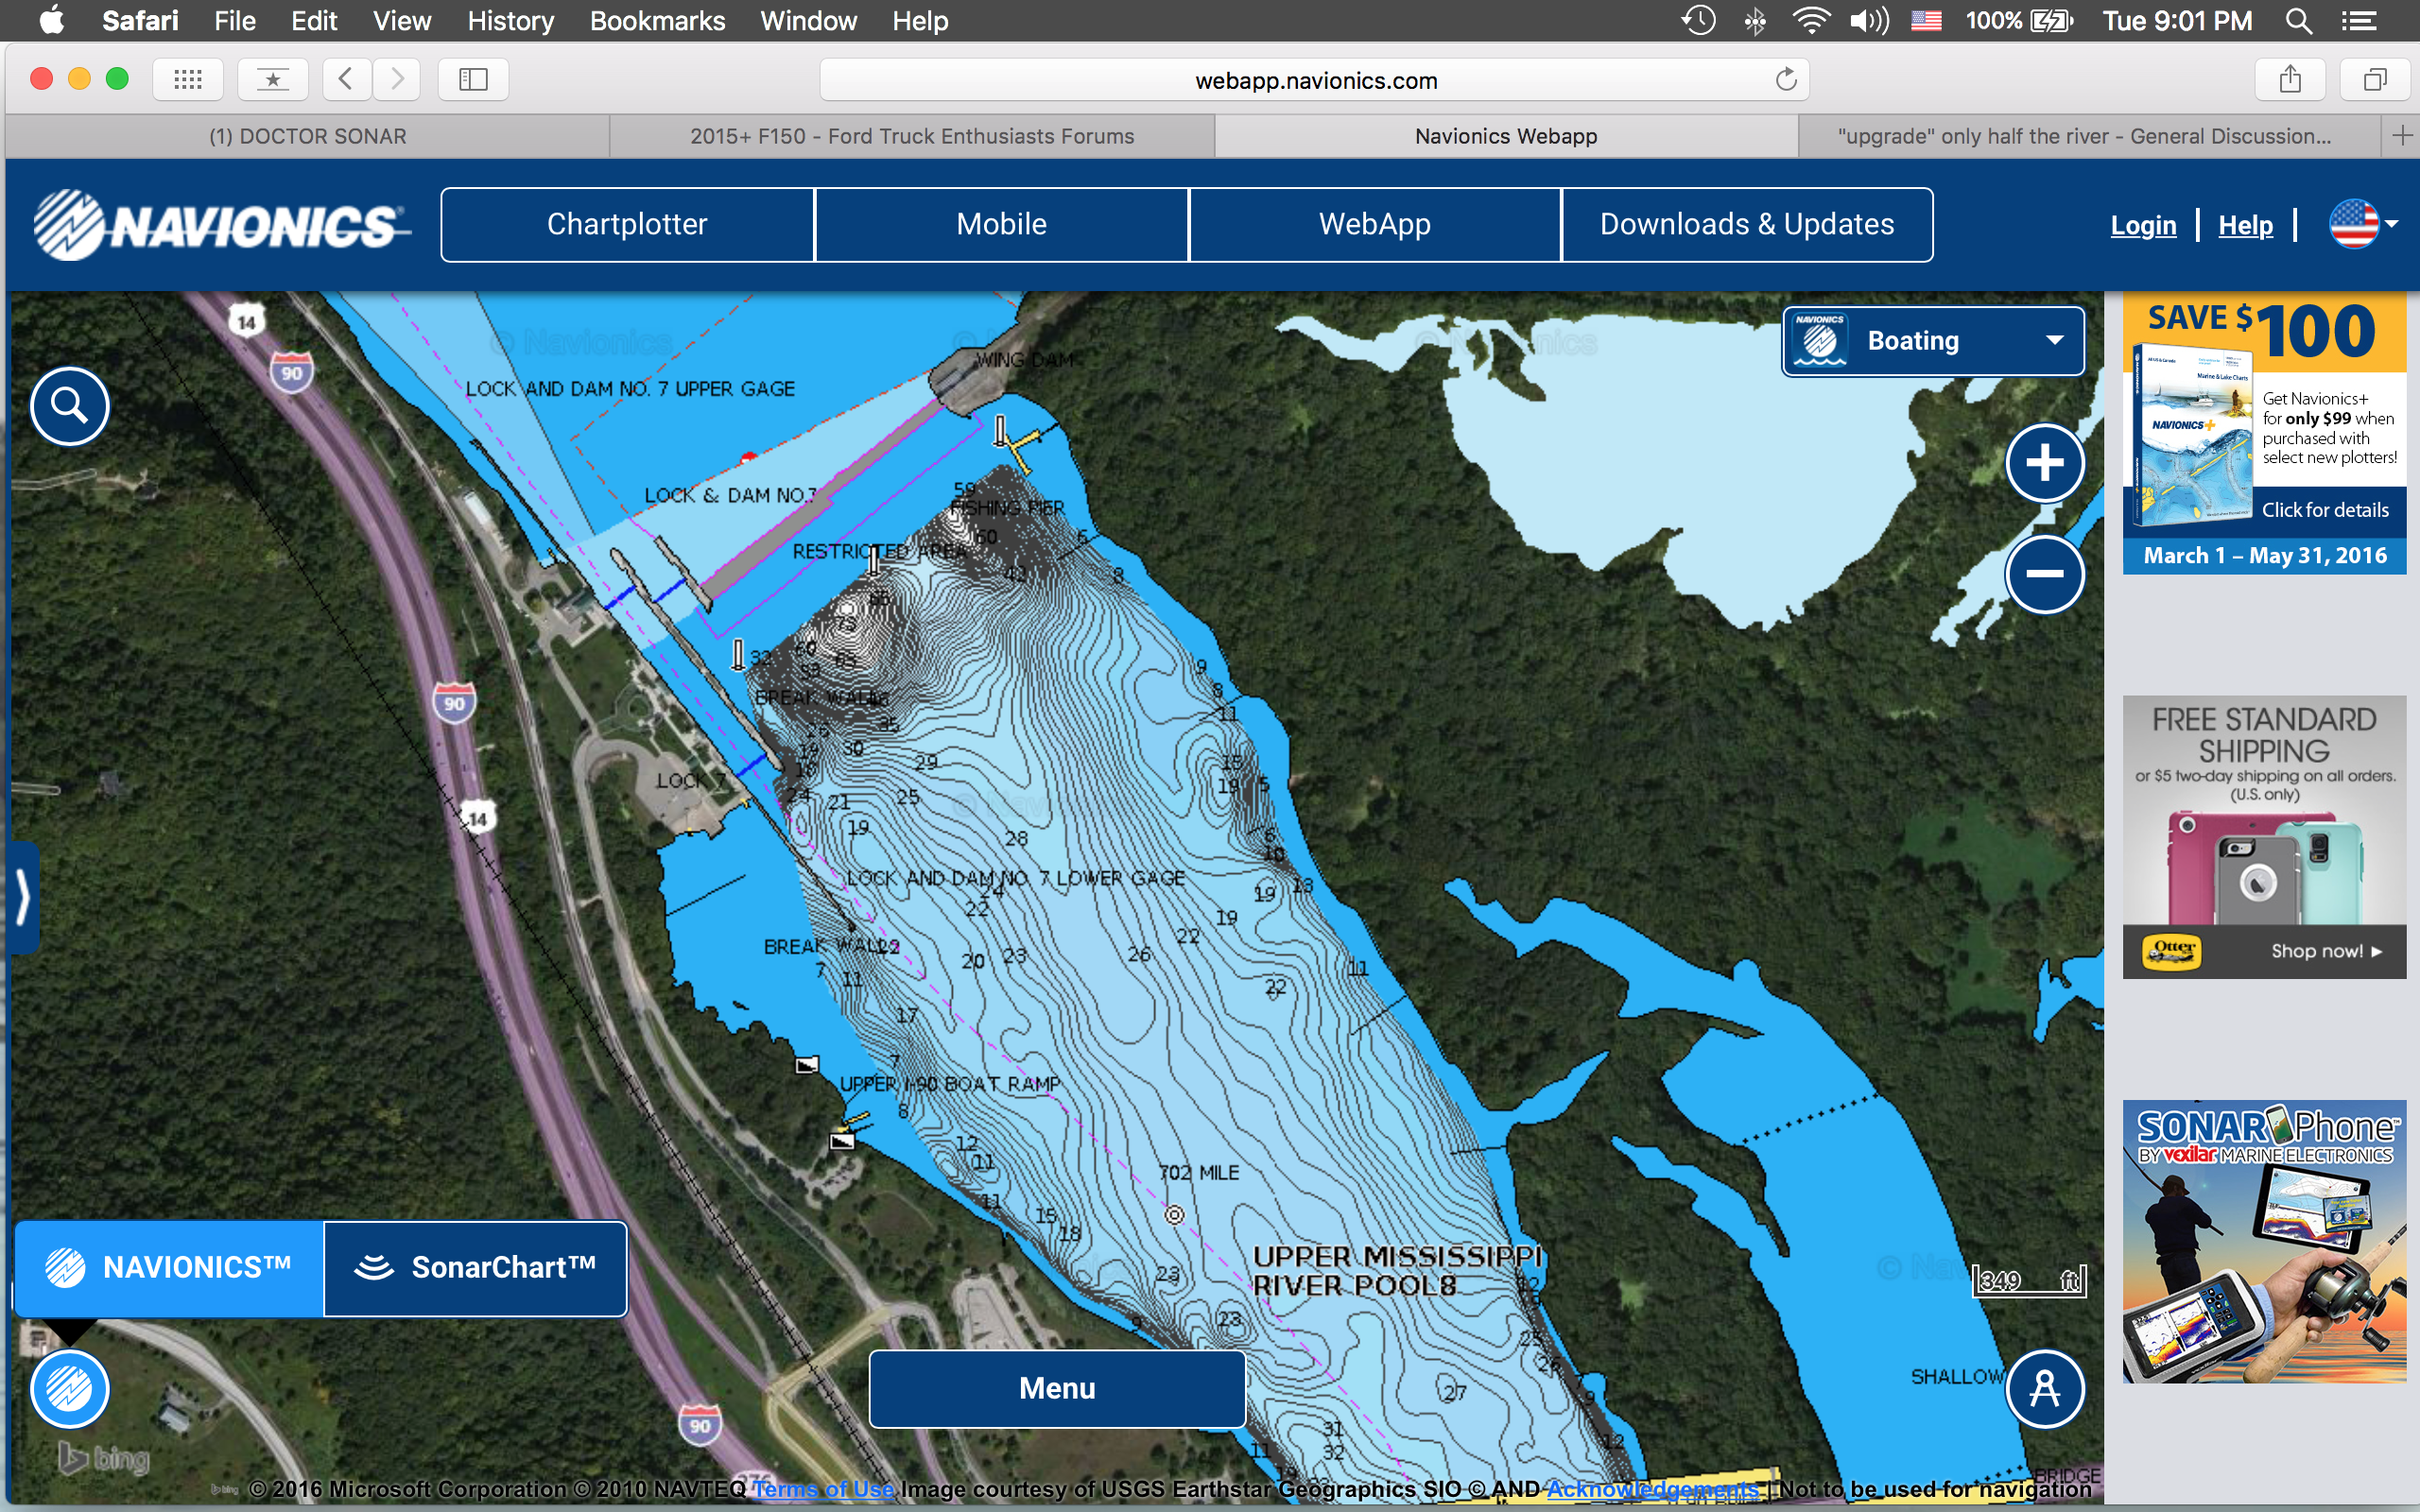Viewport: 2420px width, 1512px height.
Task: Switch to the "upgrade" only half the river tab
Action: click(x=2088, y=136)
